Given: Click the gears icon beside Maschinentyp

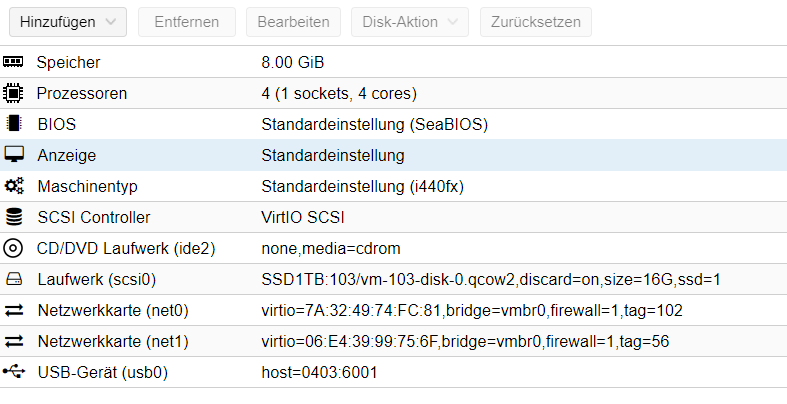Looking at the screenshot, I should [x=14, y=186].
